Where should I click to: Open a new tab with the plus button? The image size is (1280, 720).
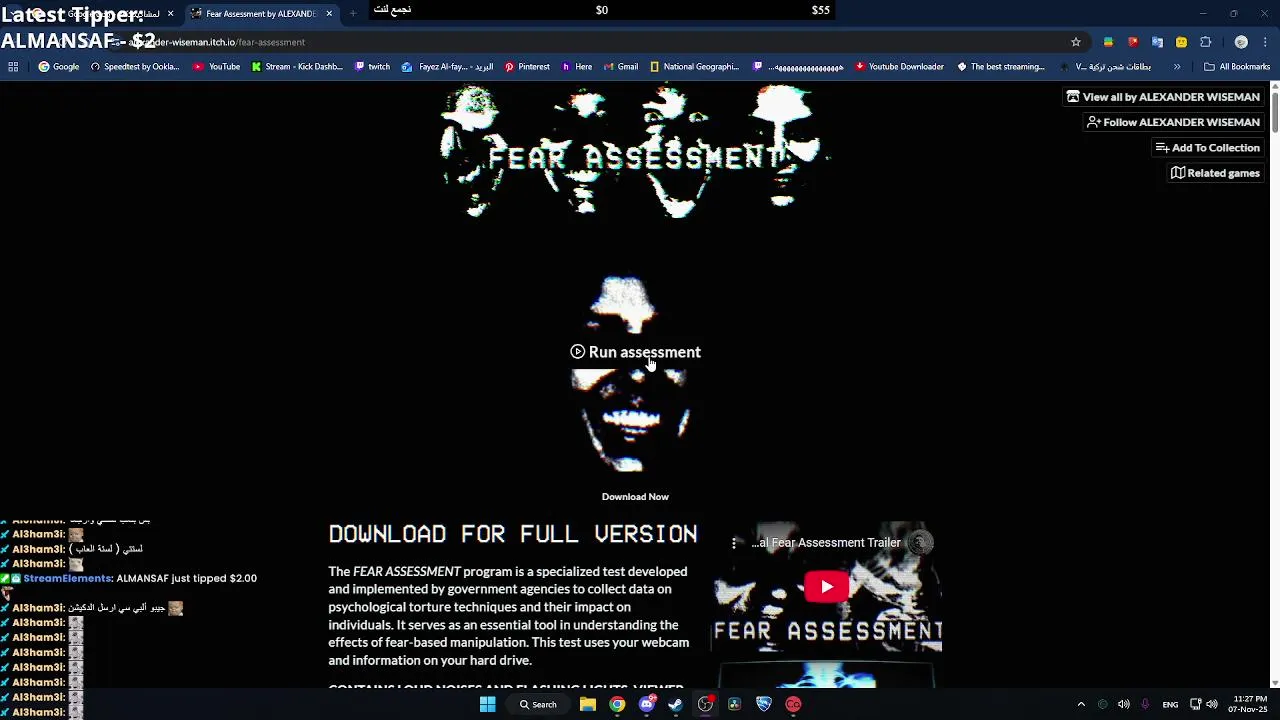(x=353, y=14)
